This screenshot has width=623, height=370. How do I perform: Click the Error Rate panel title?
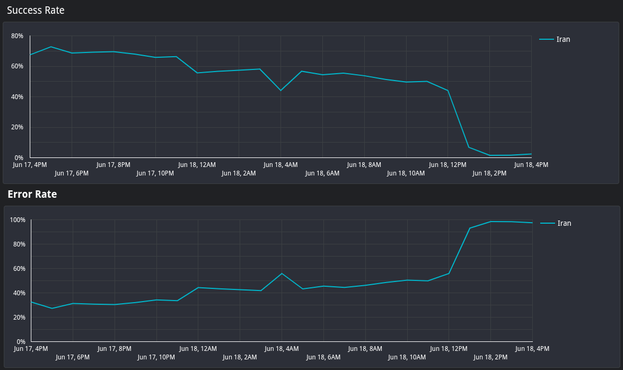click(x=32, y=194)
